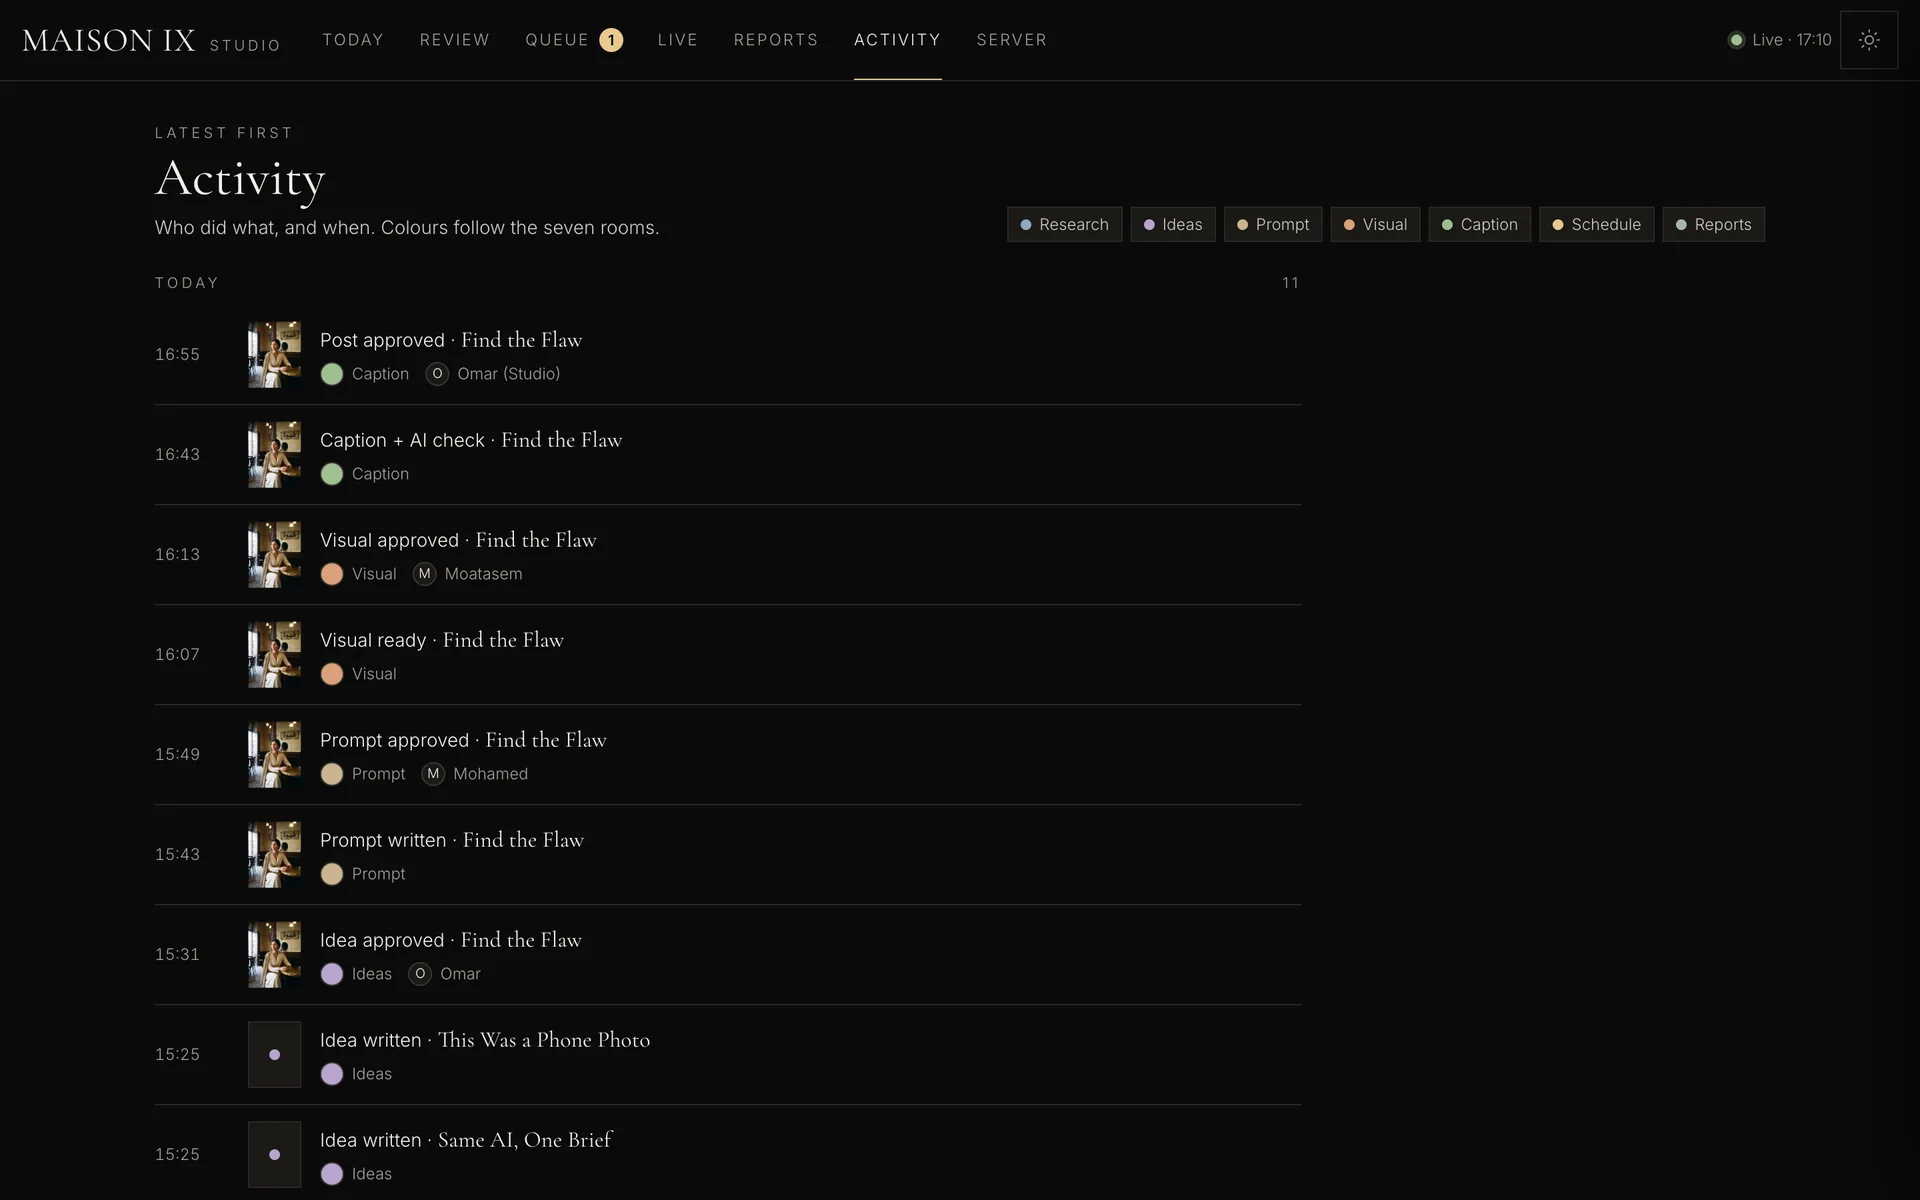Click placeholder dot tile for Same AI, One Brief
Screen dimensions: 1920x1200
click(275, 1154)
